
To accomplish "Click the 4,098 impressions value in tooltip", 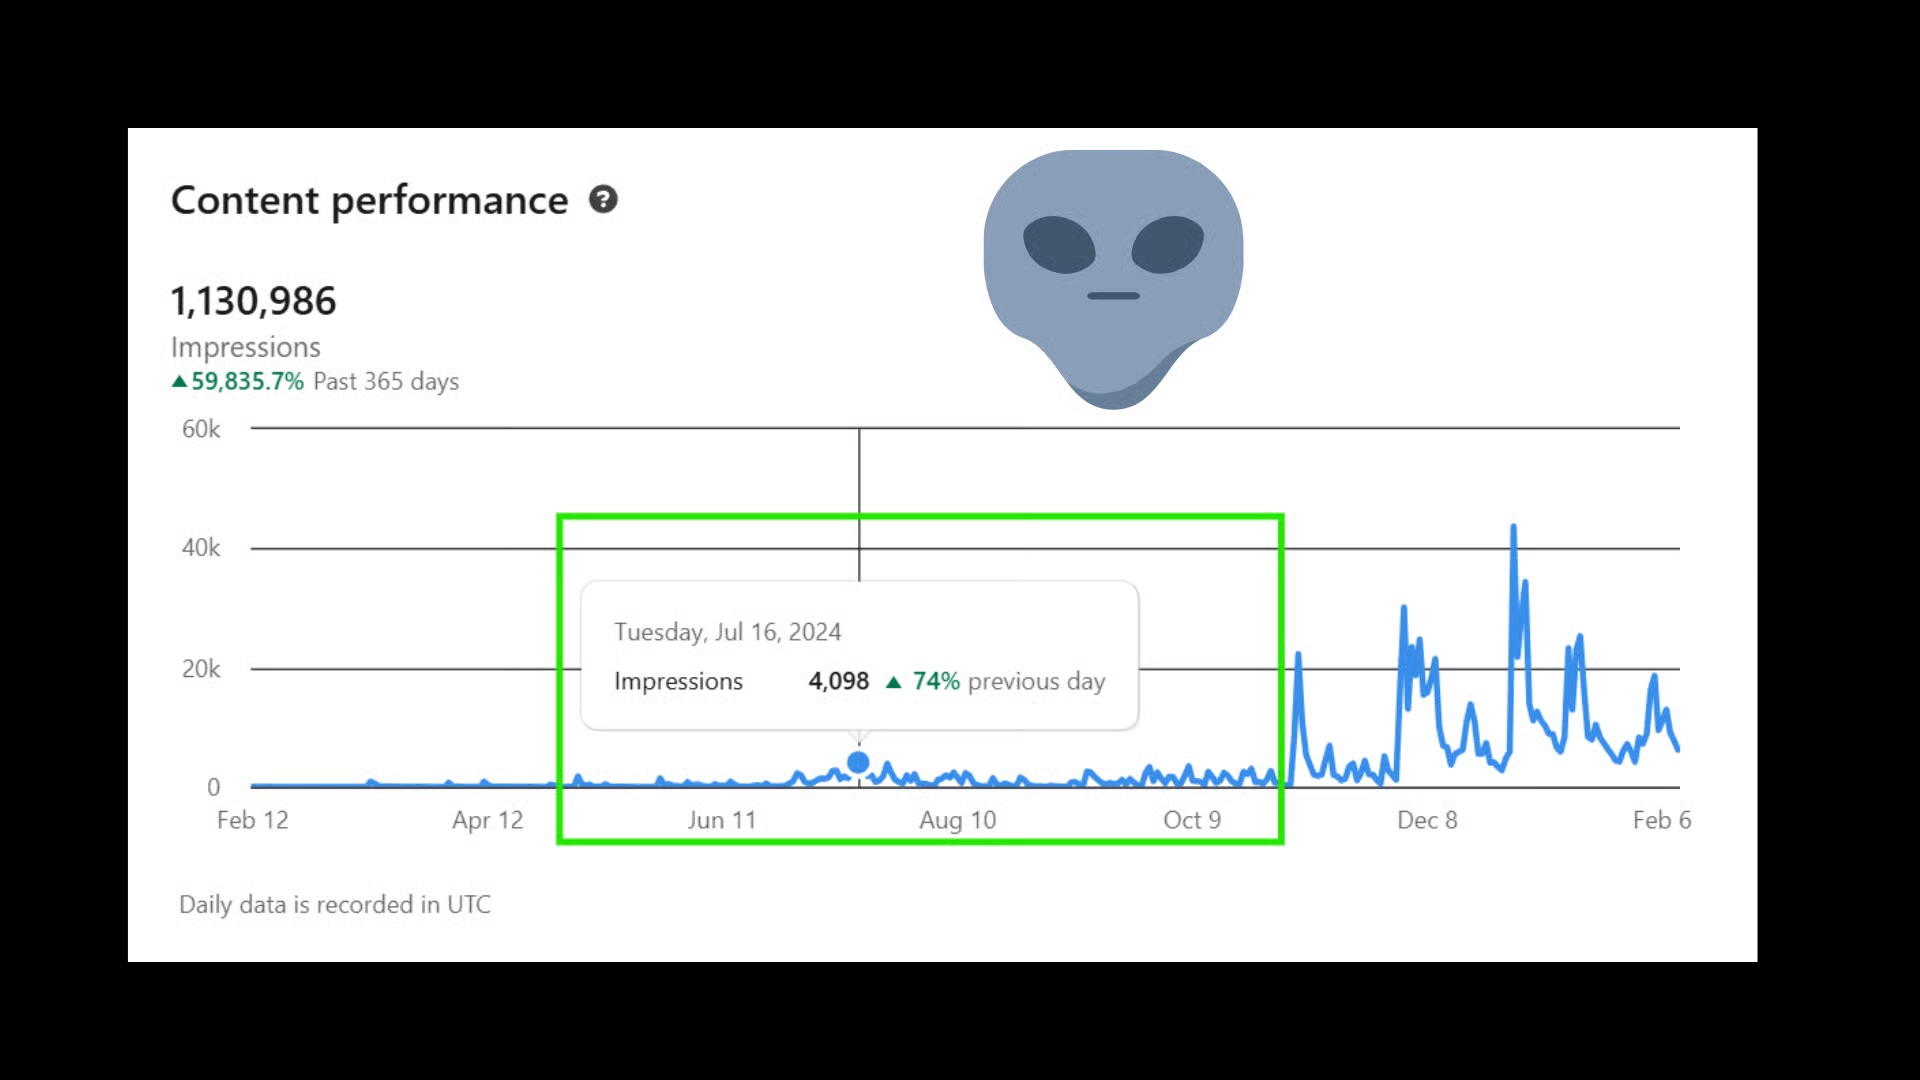I will [x=838, y=681].
